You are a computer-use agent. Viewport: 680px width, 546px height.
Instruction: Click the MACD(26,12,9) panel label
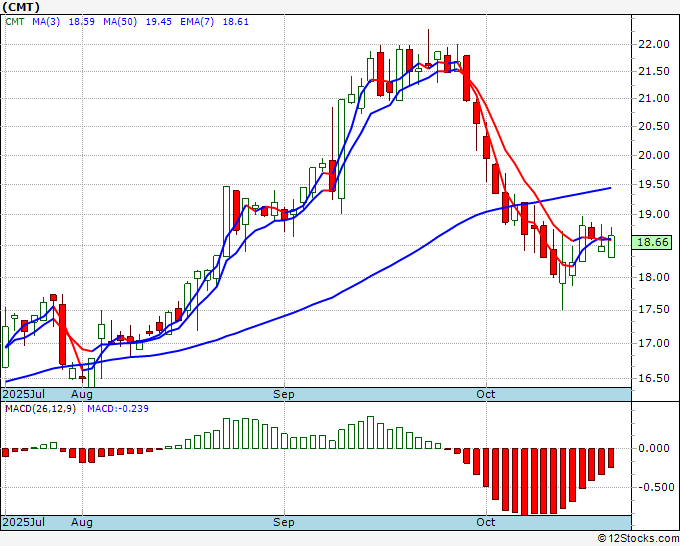tap(40, 409)
